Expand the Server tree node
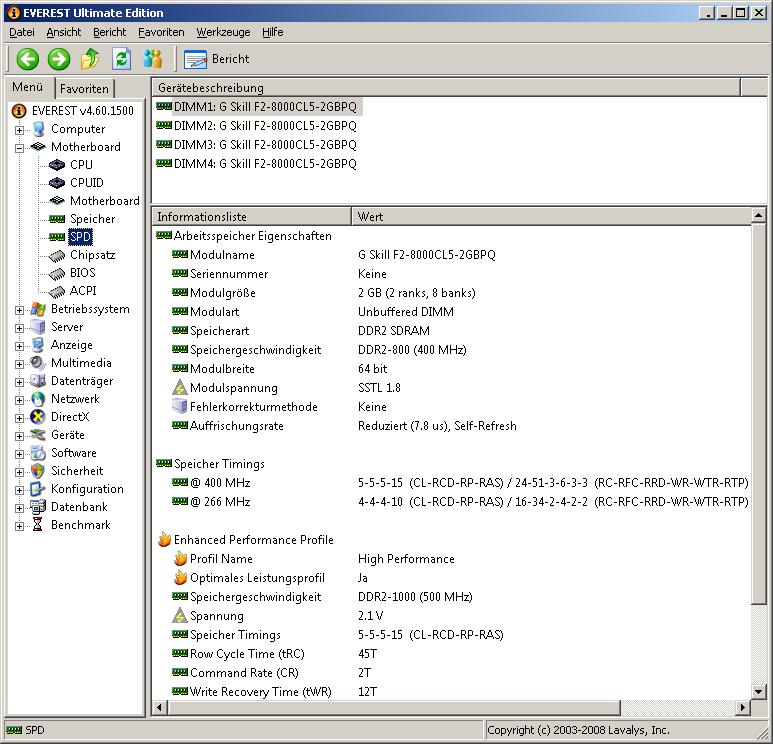 (19, 328)
